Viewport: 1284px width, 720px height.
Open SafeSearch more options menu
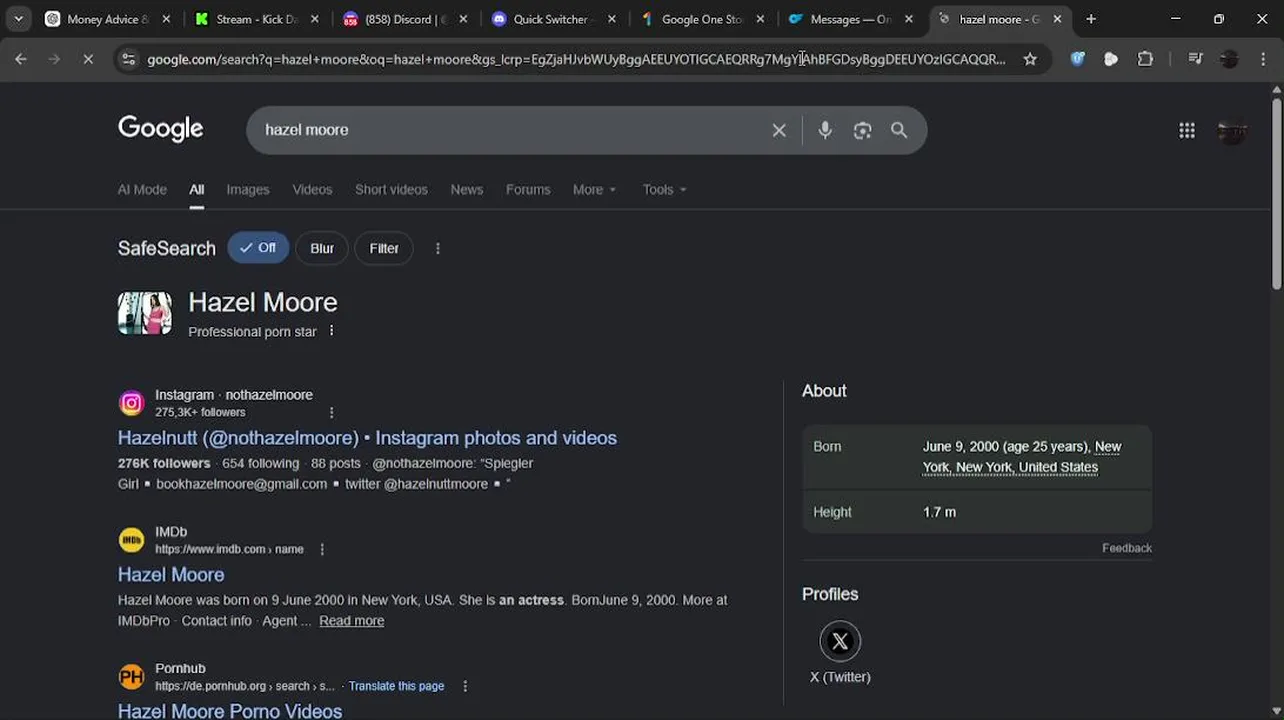click(437, 248)
